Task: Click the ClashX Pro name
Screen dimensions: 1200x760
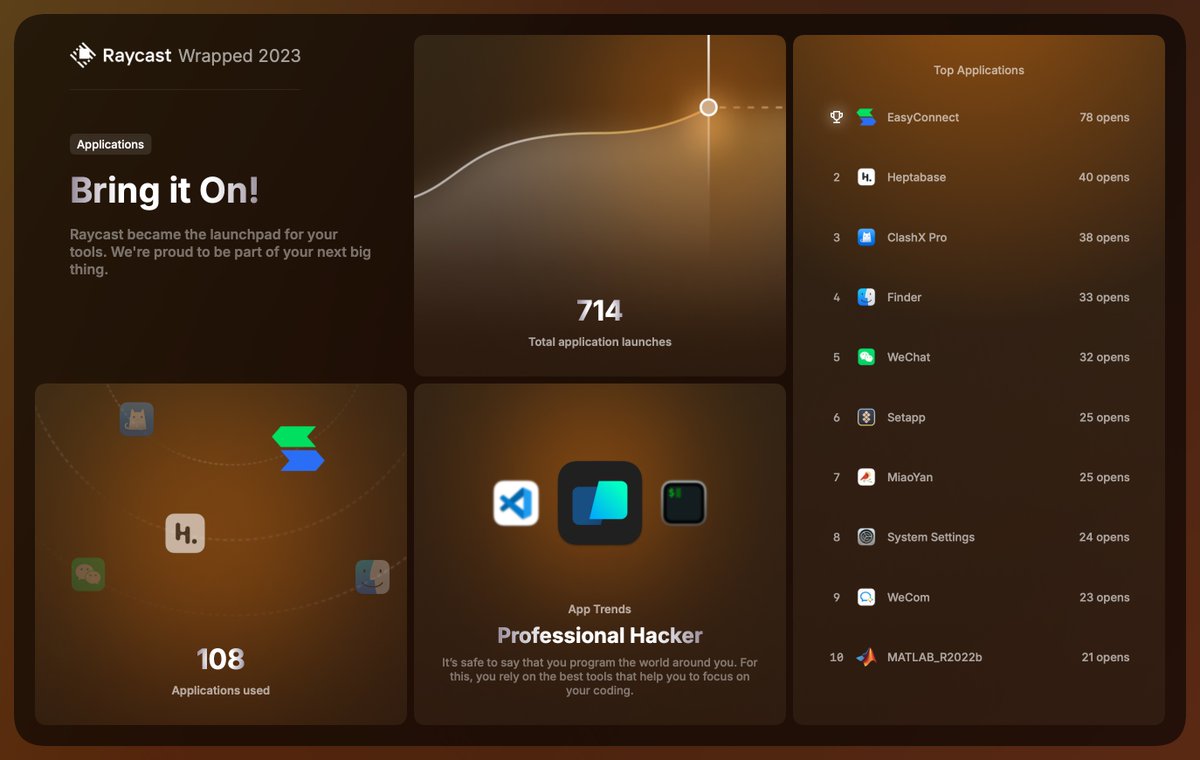Action: tap(917, 237)
